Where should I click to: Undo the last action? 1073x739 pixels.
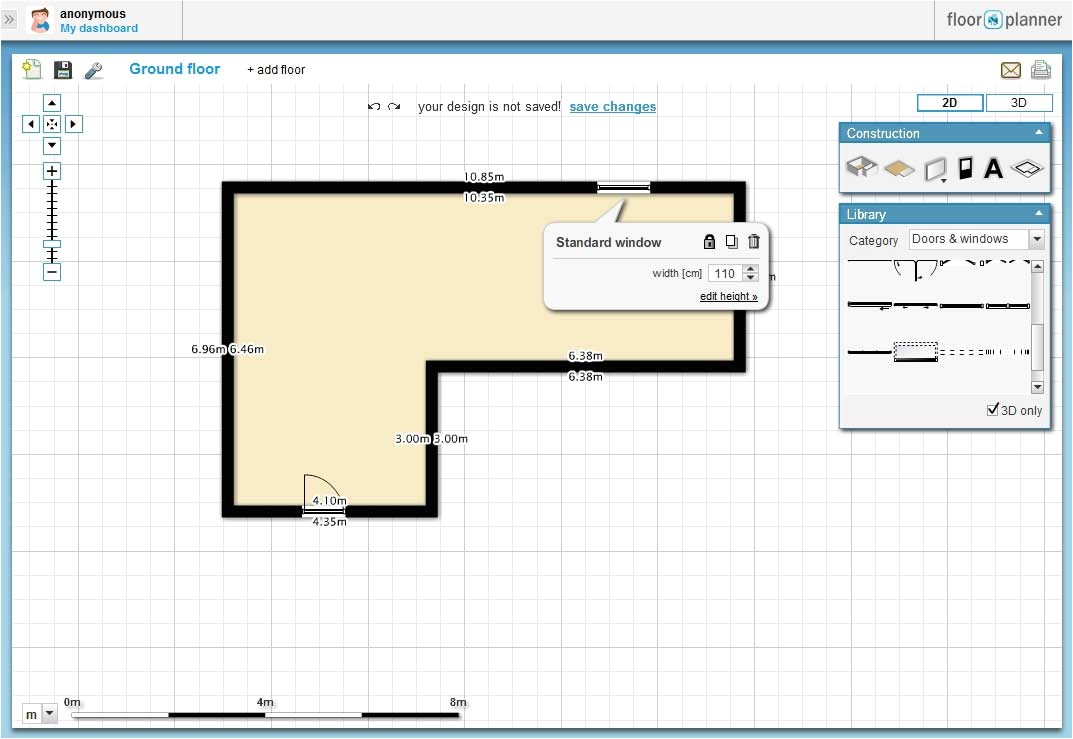point(374,106)
